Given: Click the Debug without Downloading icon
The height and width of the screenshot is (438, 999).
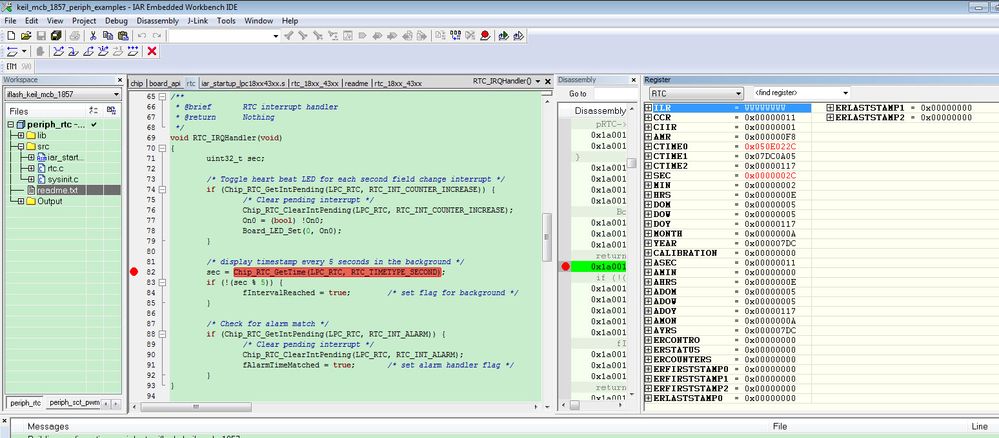Looking at the screenshot, I should click(x=519, y=36).
